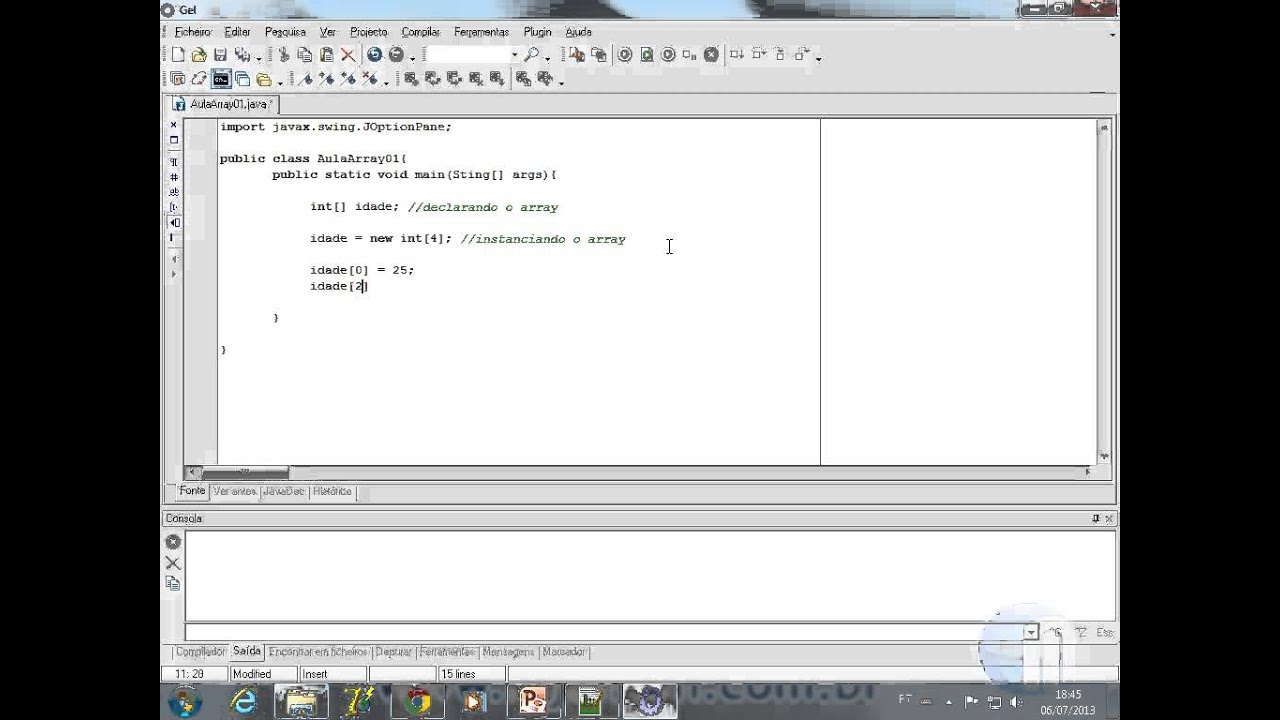1280x720 pixels.
Task: Open the Compilar menu
Action: point(420,32)
